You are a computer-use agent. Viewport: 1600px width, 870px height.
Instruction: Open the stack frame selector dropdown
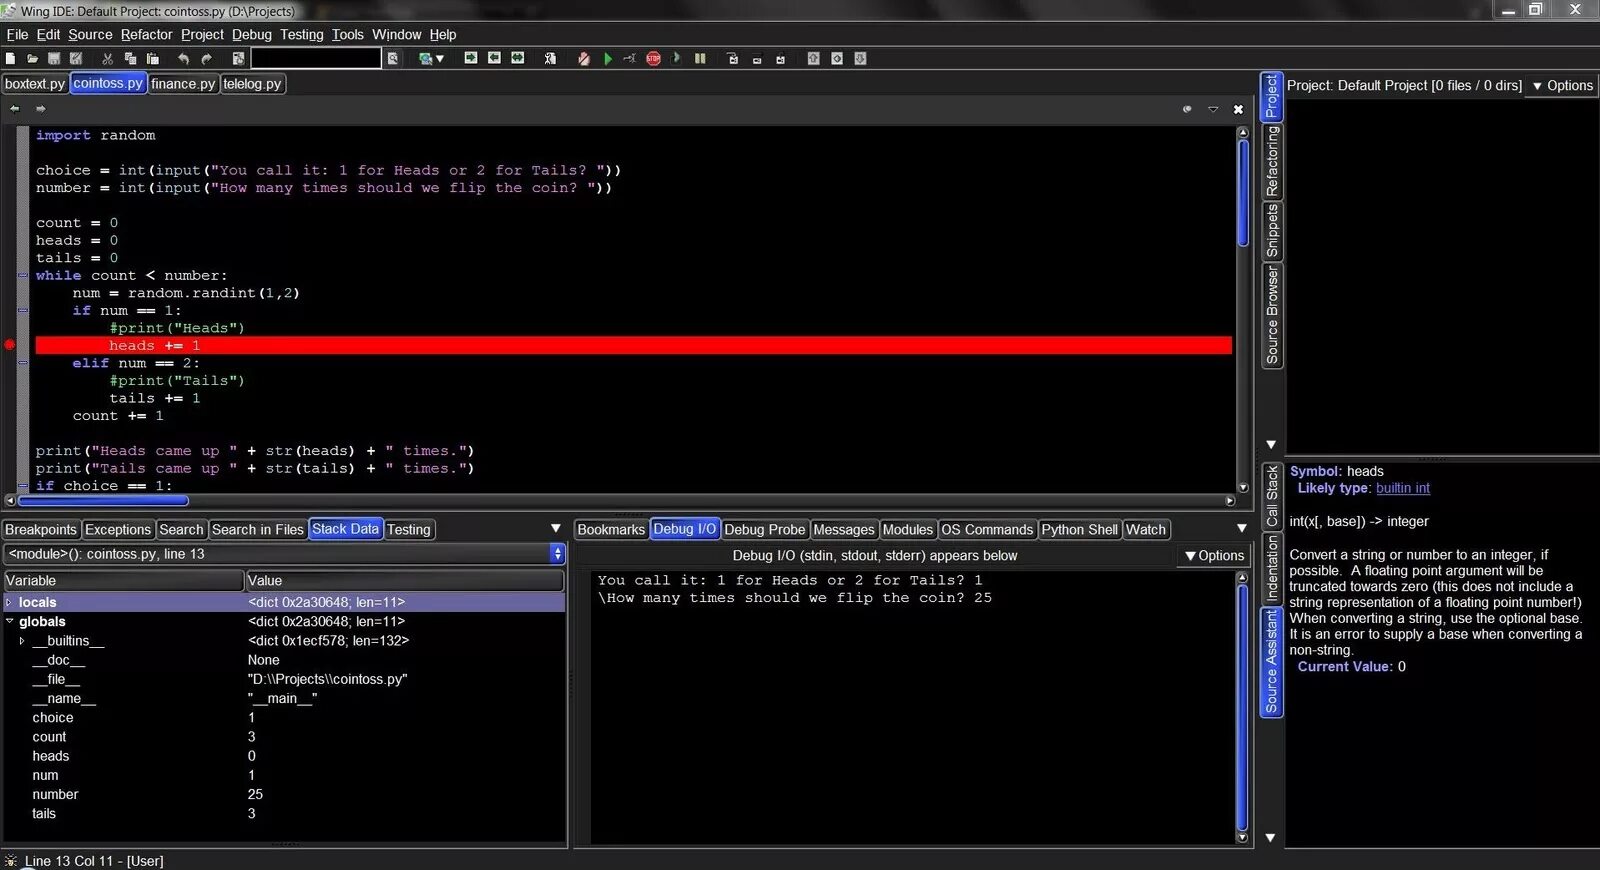(x=557, y=553)
